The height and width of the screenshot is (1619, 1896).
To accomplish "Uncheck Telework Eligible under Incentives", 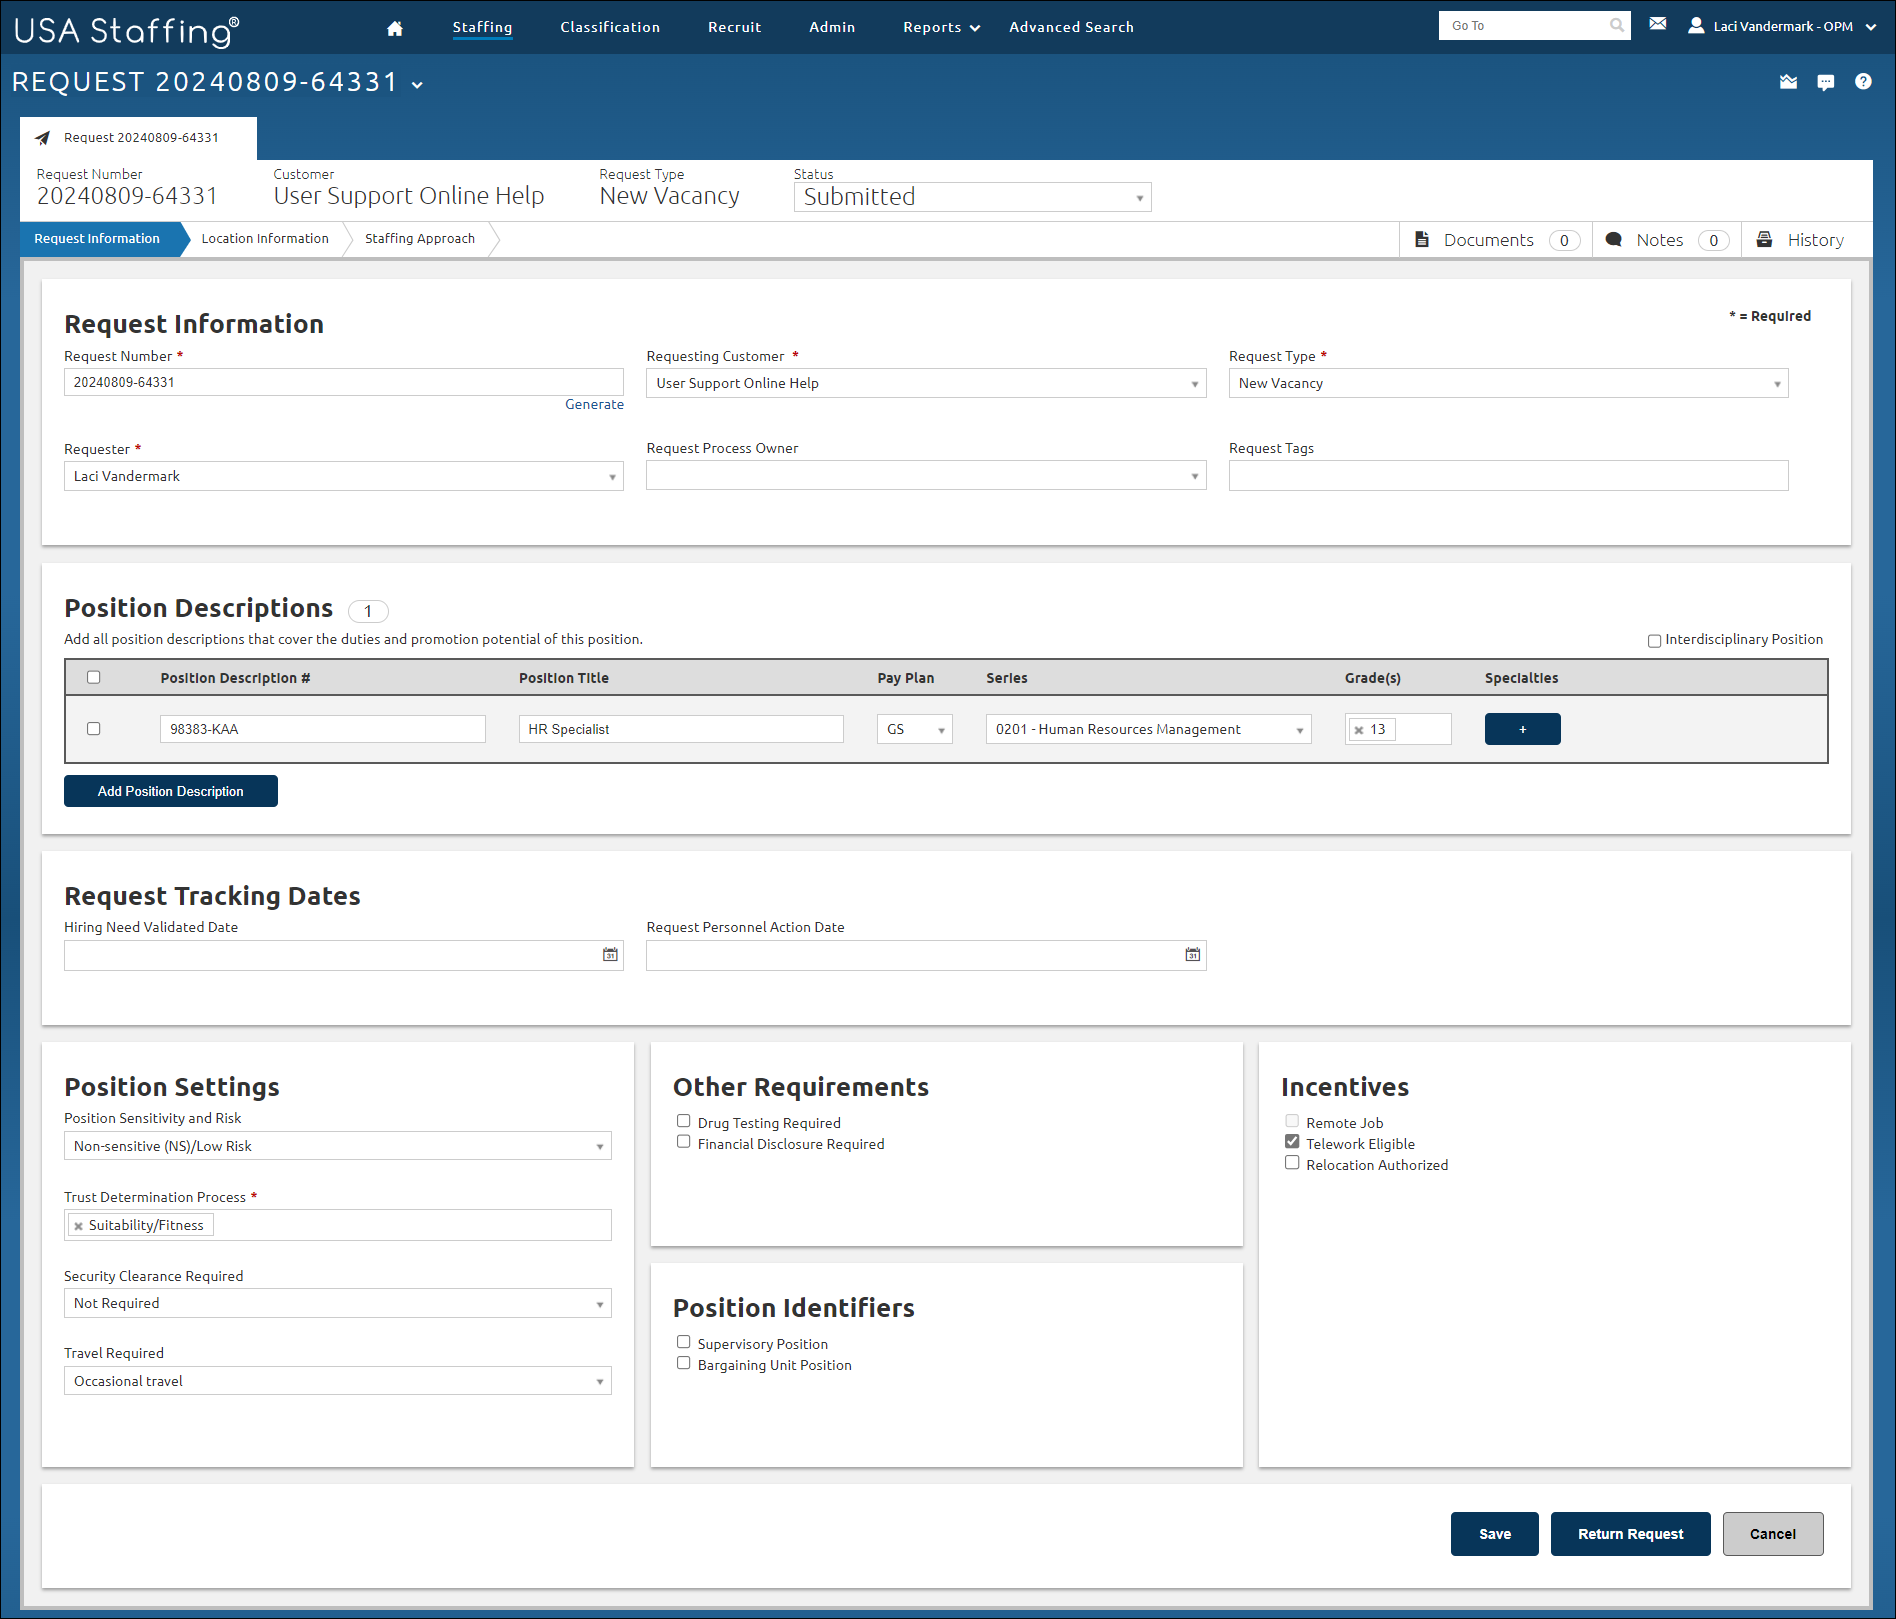I will coord(1292,1141).
